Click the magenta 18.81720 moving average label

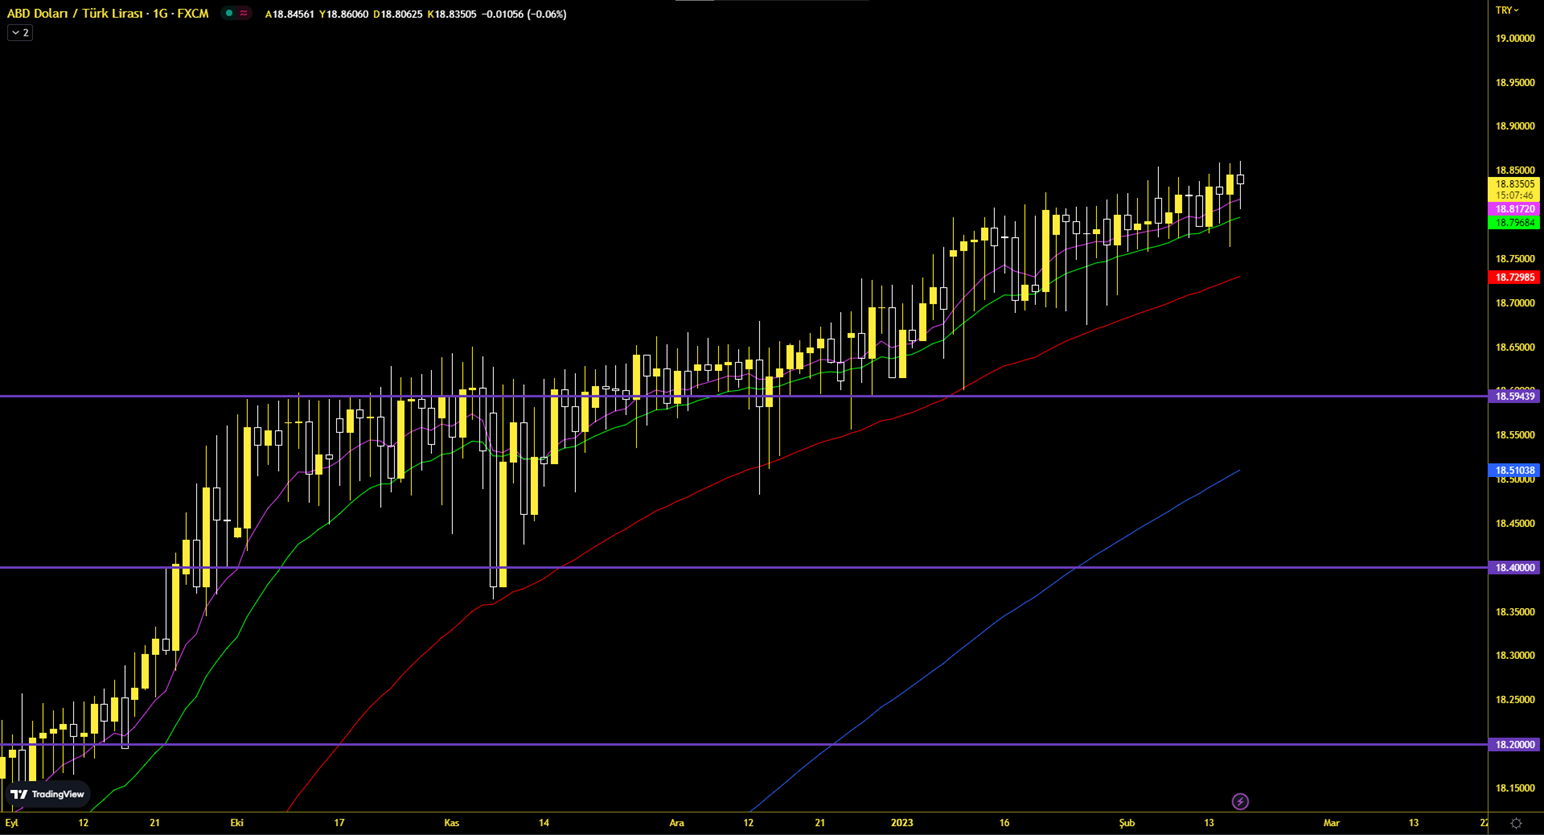1514,209
